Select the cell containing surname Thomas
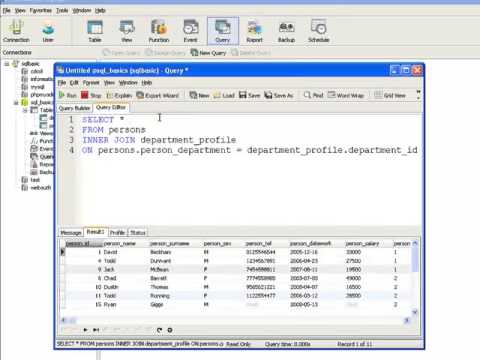This screenshot has height=360, width=480. (176, 287)
